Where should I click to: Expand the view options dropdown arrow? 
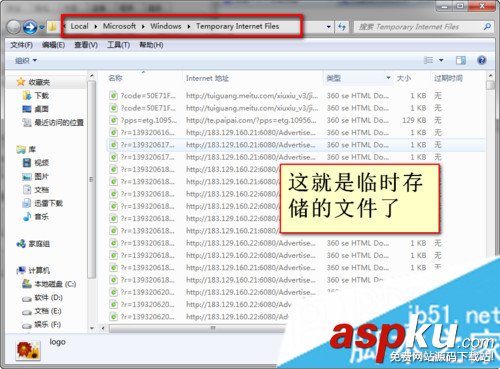pos(441,60)
